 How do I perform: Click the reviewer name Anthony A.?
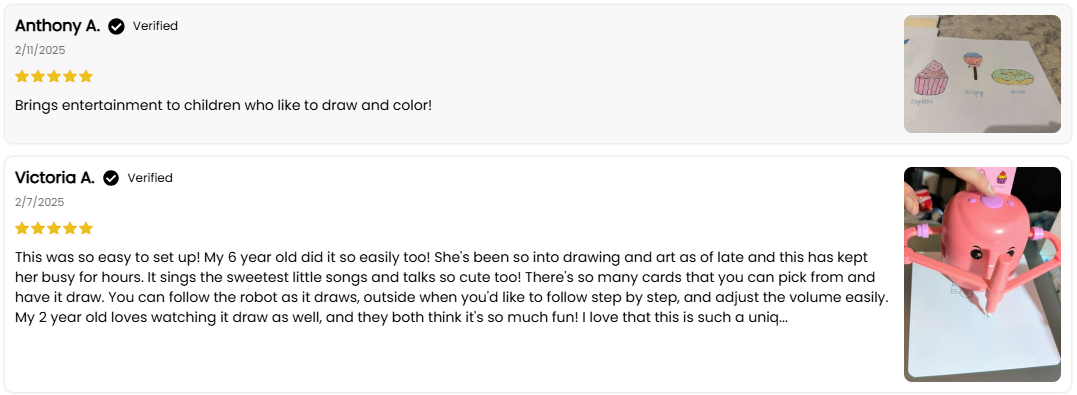58,26
